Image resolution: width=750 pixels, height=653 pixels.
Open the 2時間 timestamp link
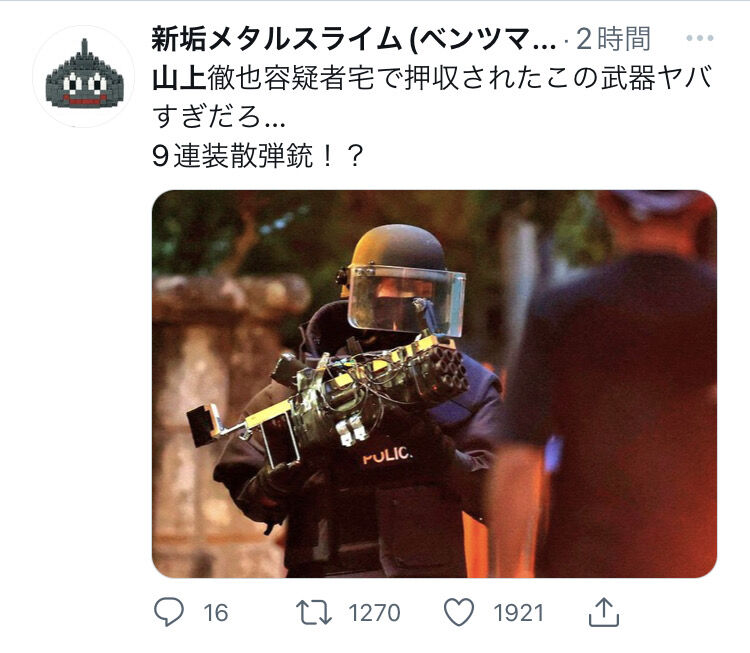tap(613, 39)
